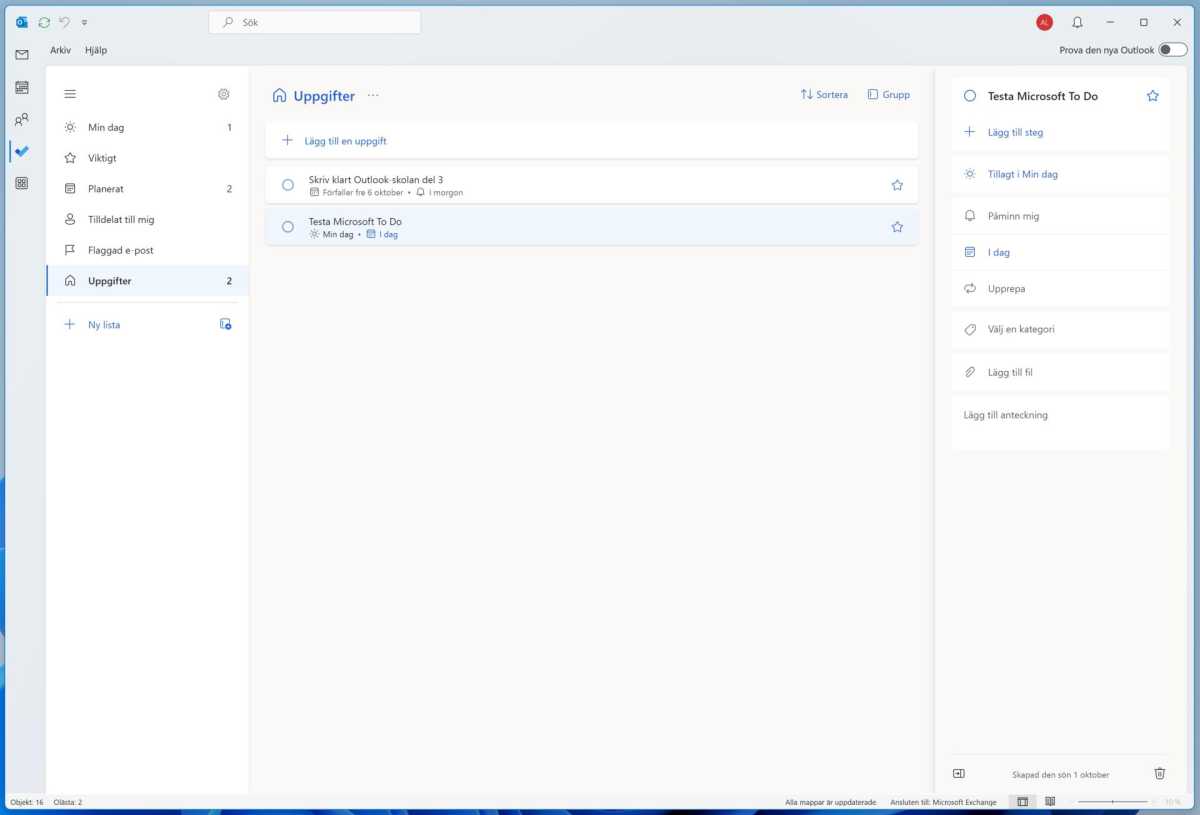Open the Quick Access Toolbar customize arrow
This screenshot has width=1200, height=815.
(84, 22)
